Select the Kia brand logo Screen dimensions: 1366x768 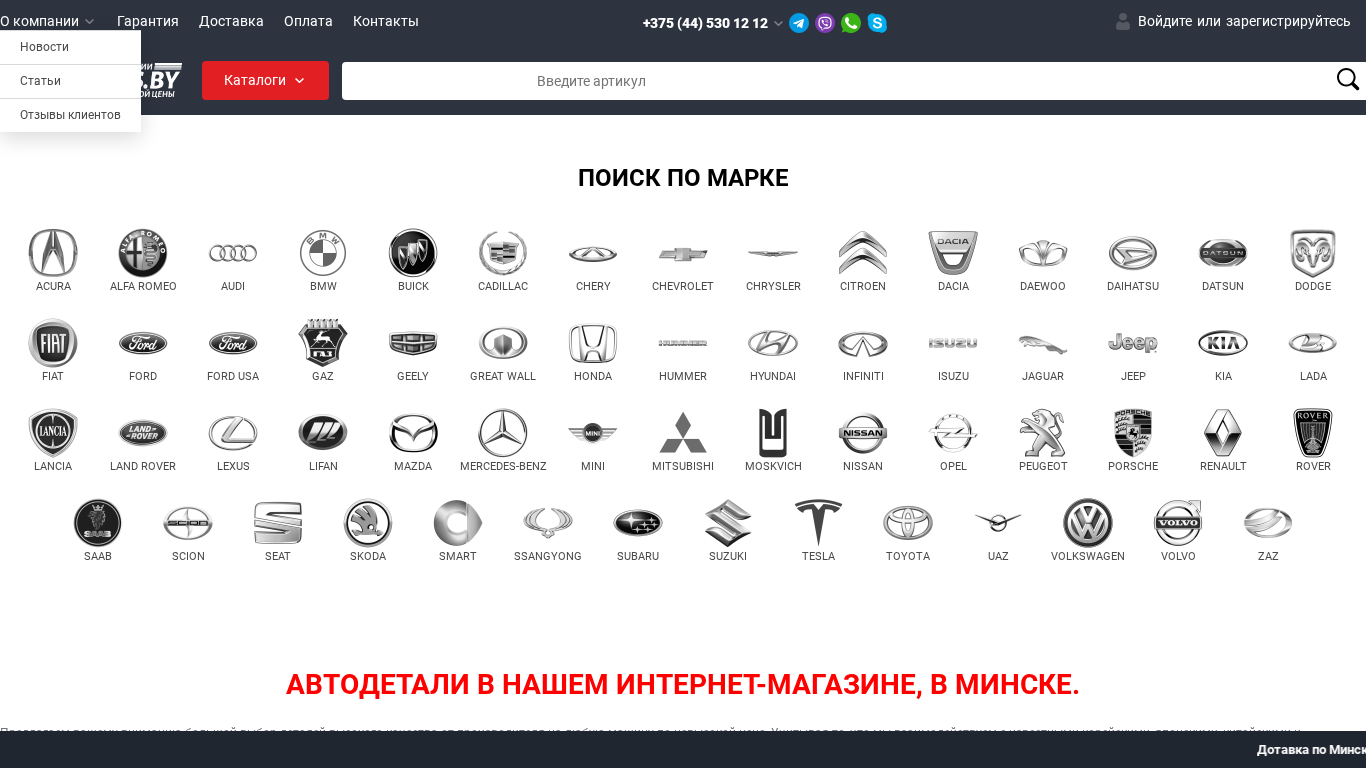[x=1223, y=343]
